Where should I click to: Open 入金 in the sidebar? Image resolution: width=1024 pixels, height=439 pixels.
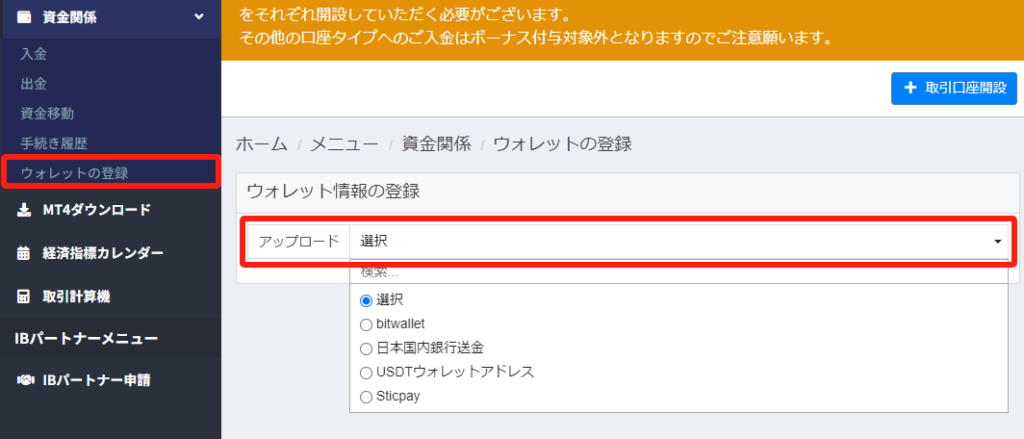pyautogui.click(x=34, y=53)
